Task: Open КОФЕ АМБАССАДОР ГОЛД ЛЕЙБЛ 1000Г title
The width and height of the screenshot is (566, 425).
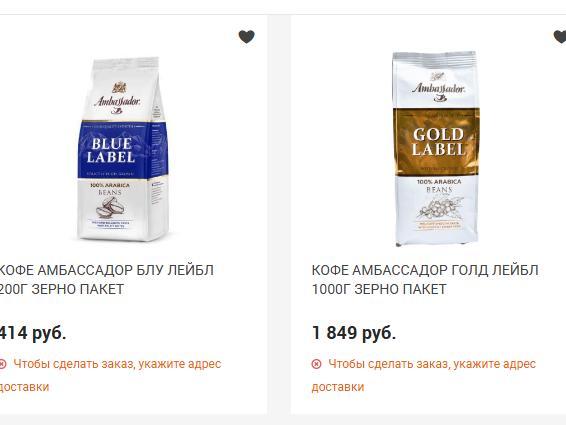Action: pos(425,279)
